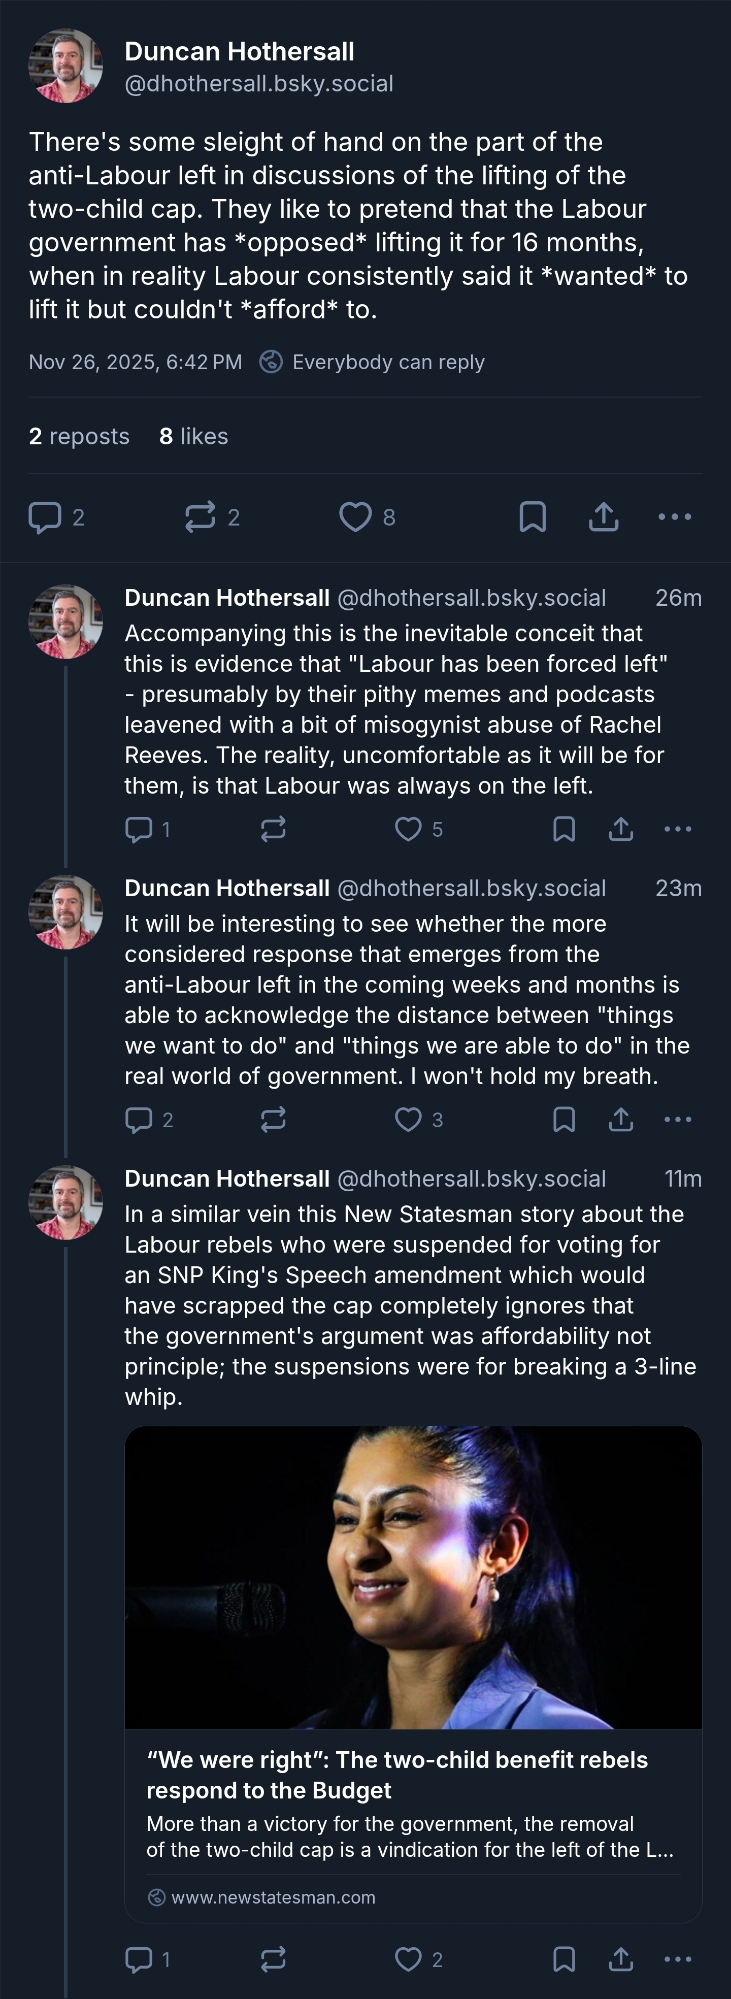Open the three-dot menu on the 11m reply
The height and width of the screenshot is (1999, 731).
point(678,1959)
